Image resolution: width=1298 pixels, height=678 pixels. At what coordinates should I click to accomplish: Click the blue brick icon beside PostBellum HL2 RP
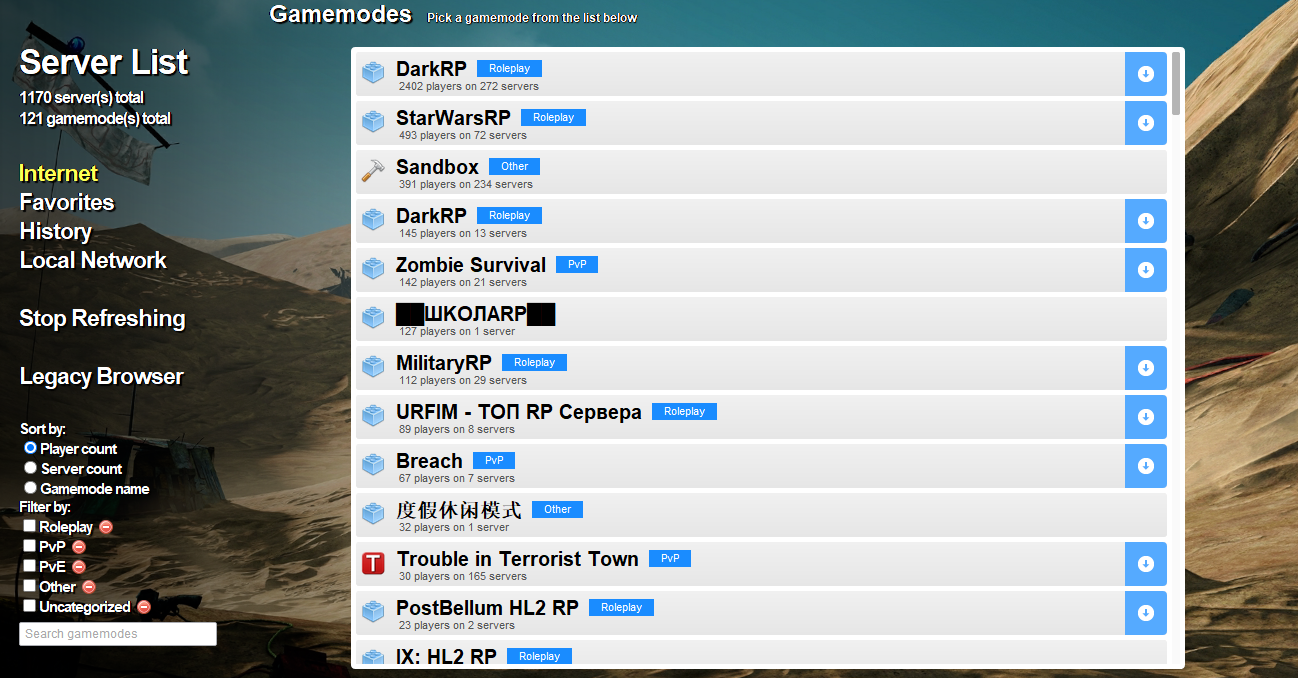(x=373, y=612)
